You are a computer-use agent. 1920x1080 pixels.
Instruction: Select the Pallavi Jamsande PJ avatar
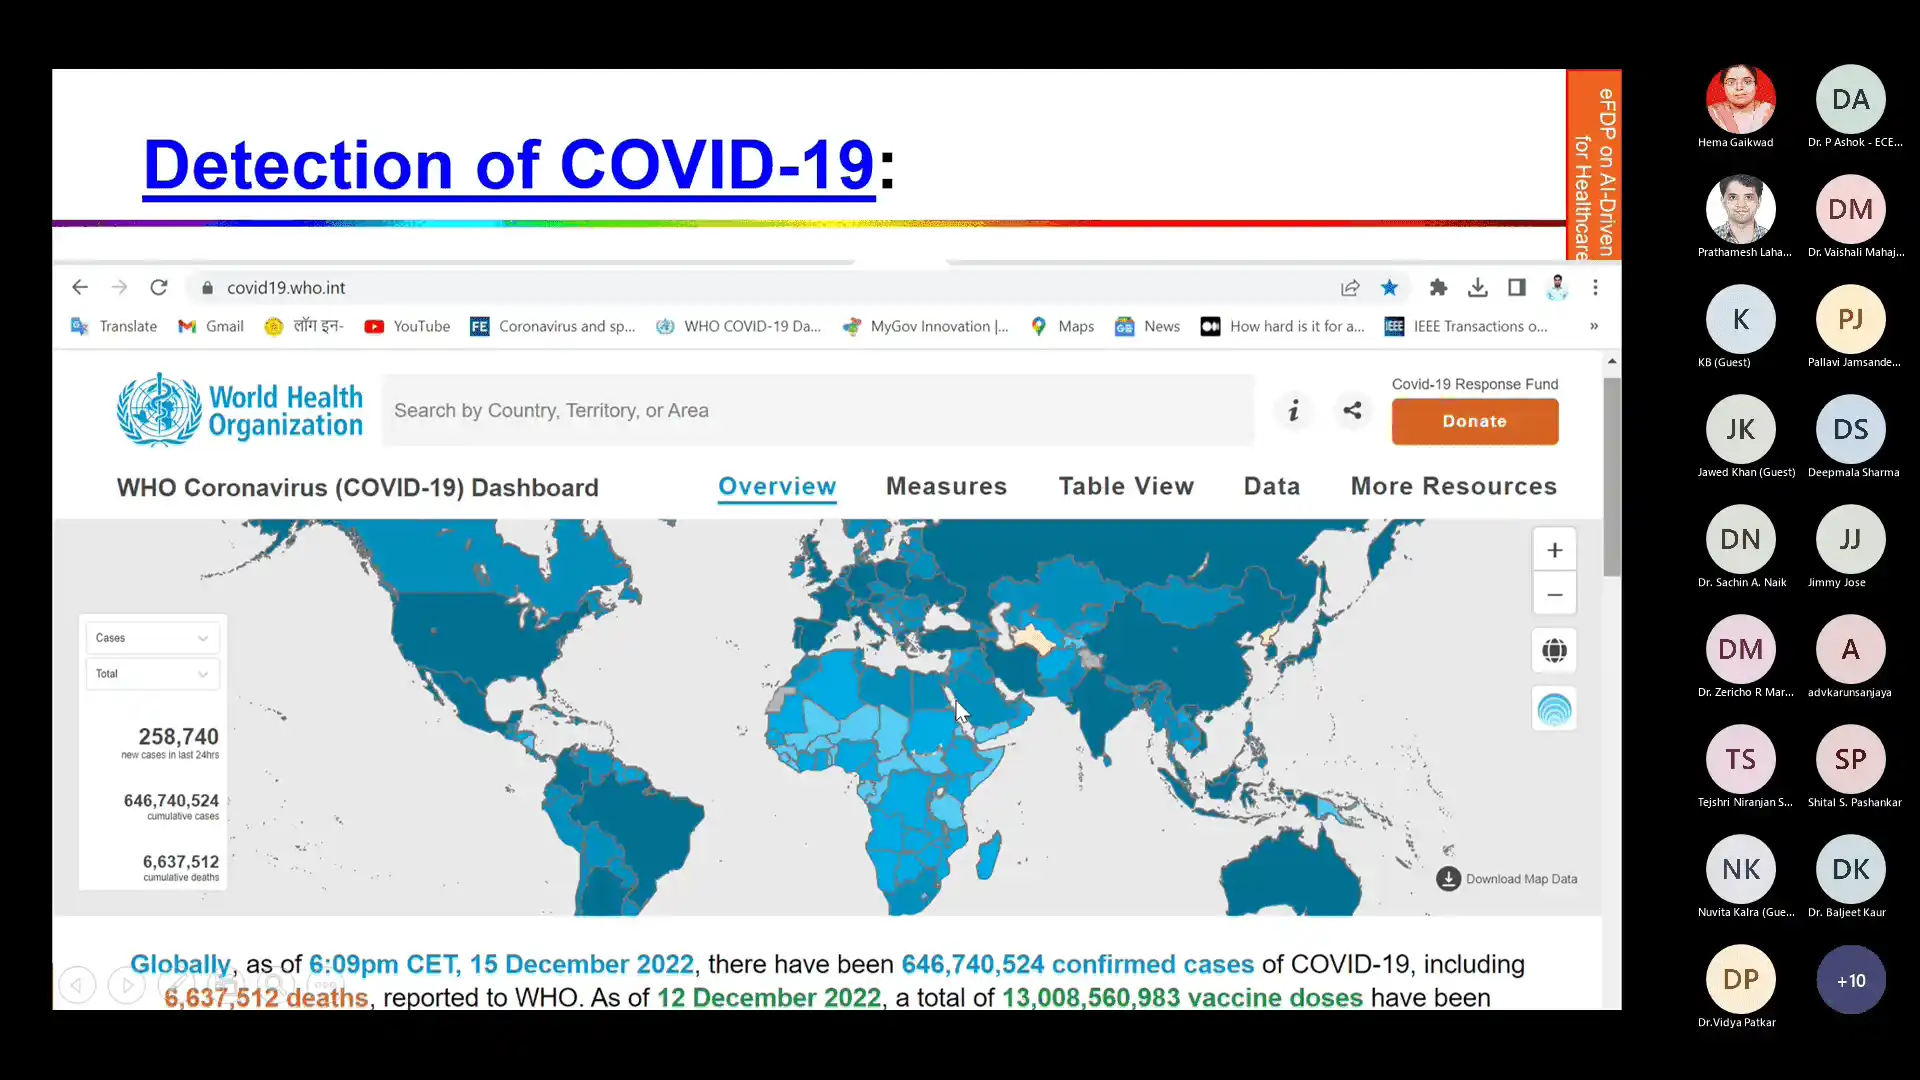(x=1850, y=319)
